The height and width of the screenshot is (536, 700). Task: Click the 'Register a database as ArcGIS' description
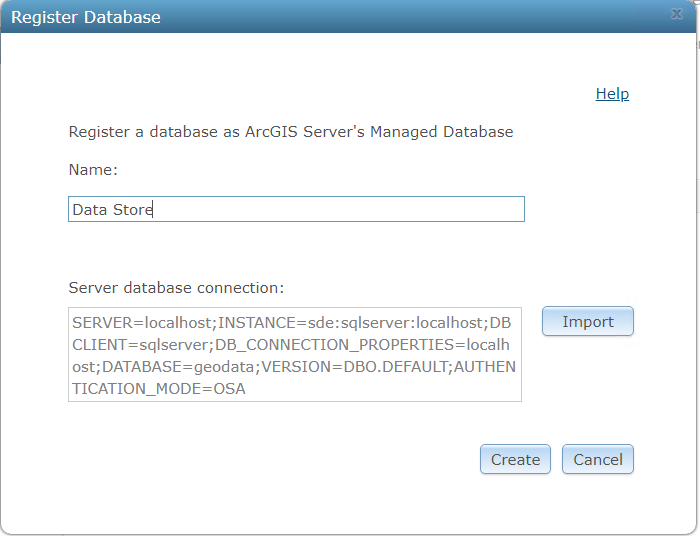coord(200,132)
